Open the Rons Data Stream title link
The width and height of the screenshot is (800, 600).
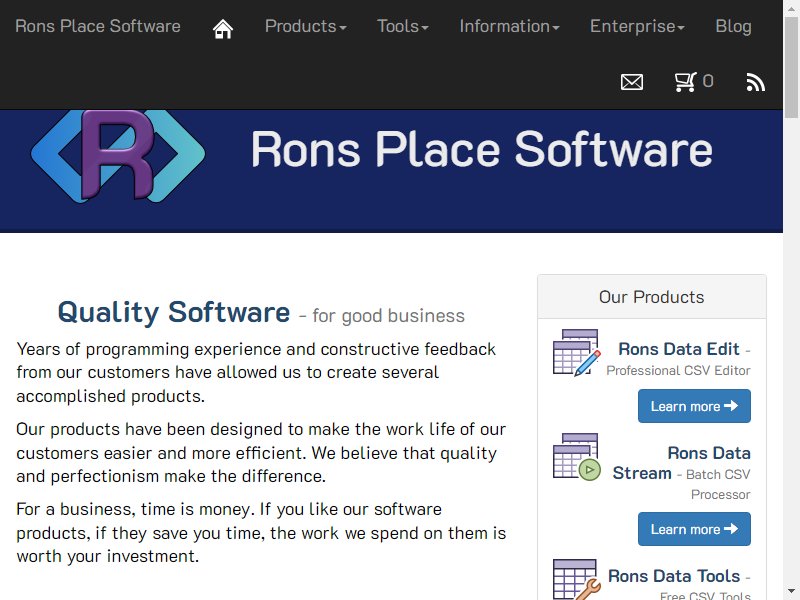(x=682, y=463)
